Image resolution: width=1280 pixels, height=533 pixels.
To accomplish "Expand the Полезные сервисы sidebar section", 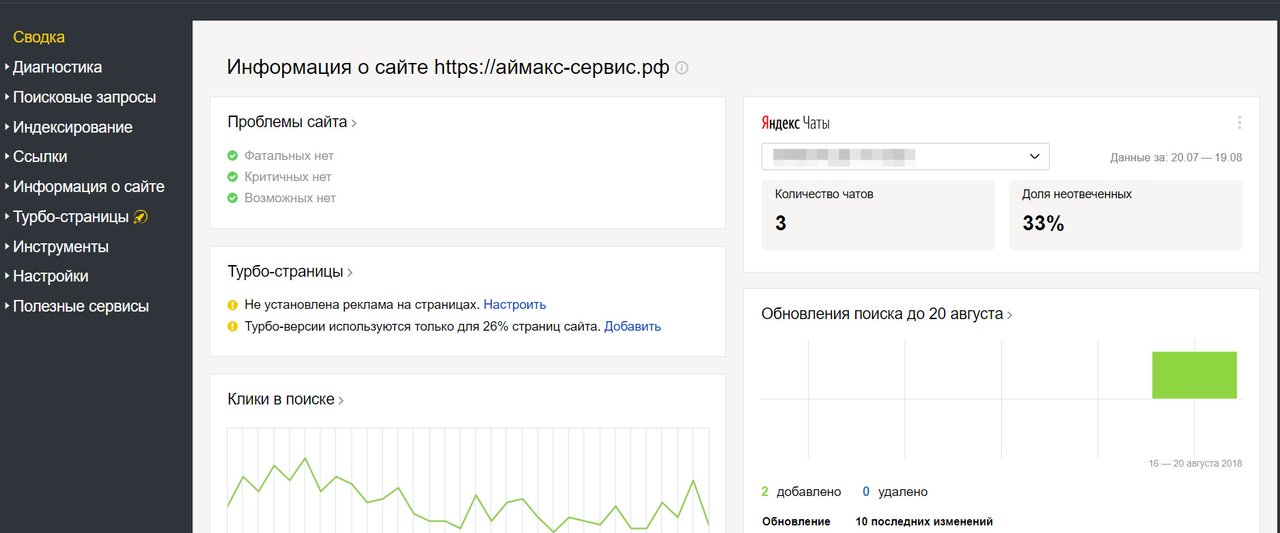I will [80, 306].
